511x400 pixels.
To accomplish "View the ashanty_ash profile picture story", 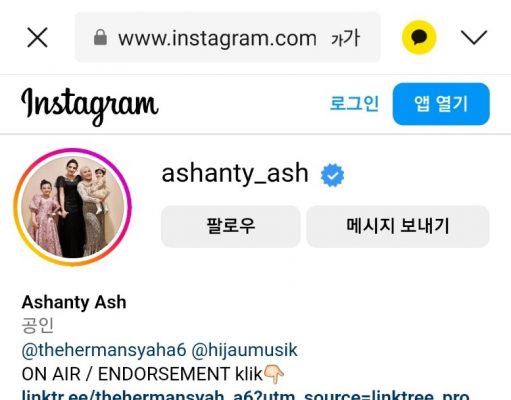I will click(73, 207).
